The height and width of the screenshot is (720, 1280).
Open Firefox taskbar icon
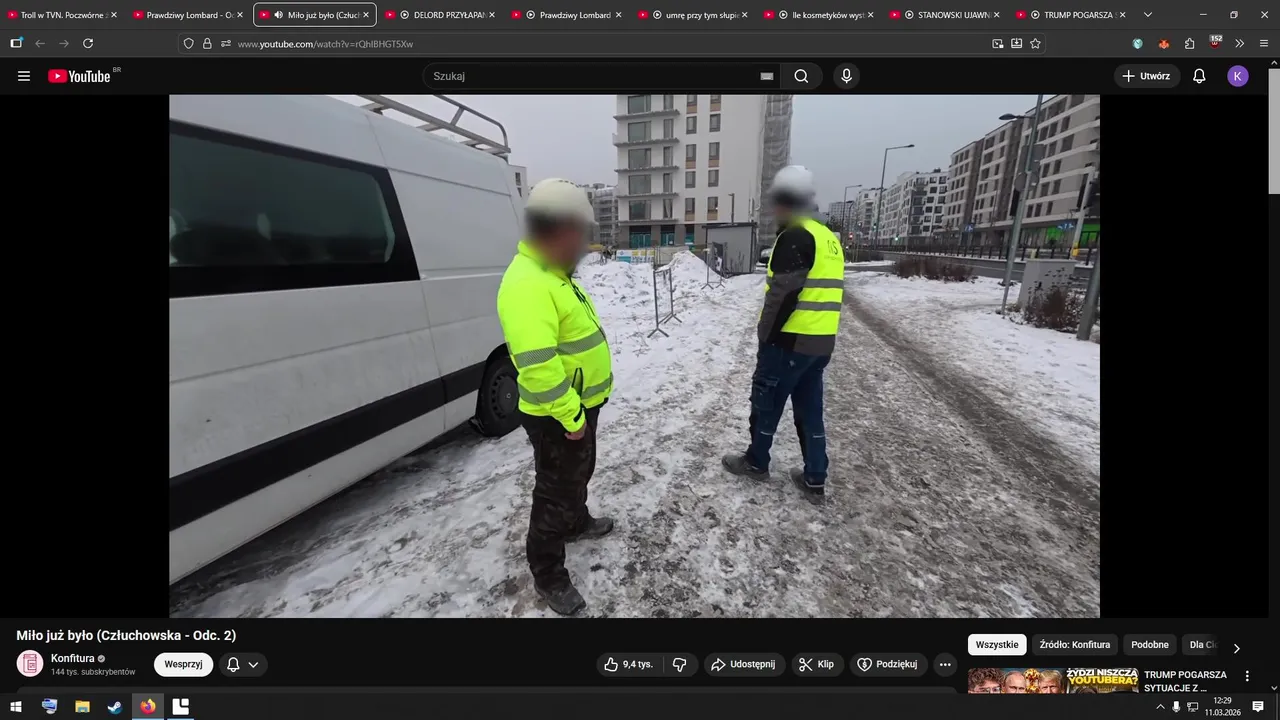tap(148, 706)
